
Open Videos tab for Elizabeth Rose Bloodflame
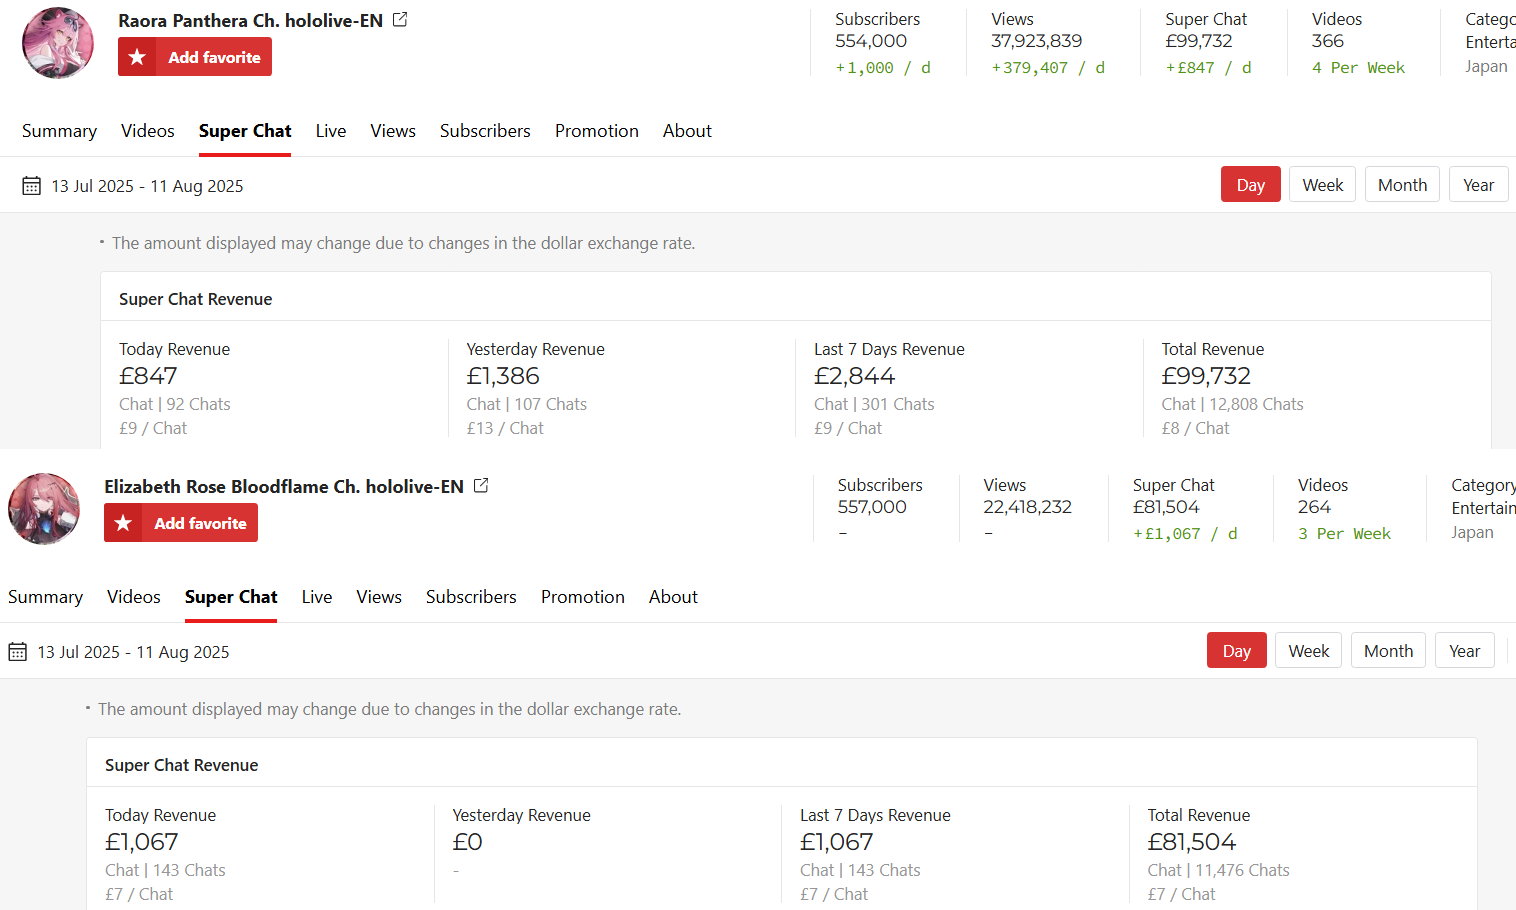click(134, 597)
